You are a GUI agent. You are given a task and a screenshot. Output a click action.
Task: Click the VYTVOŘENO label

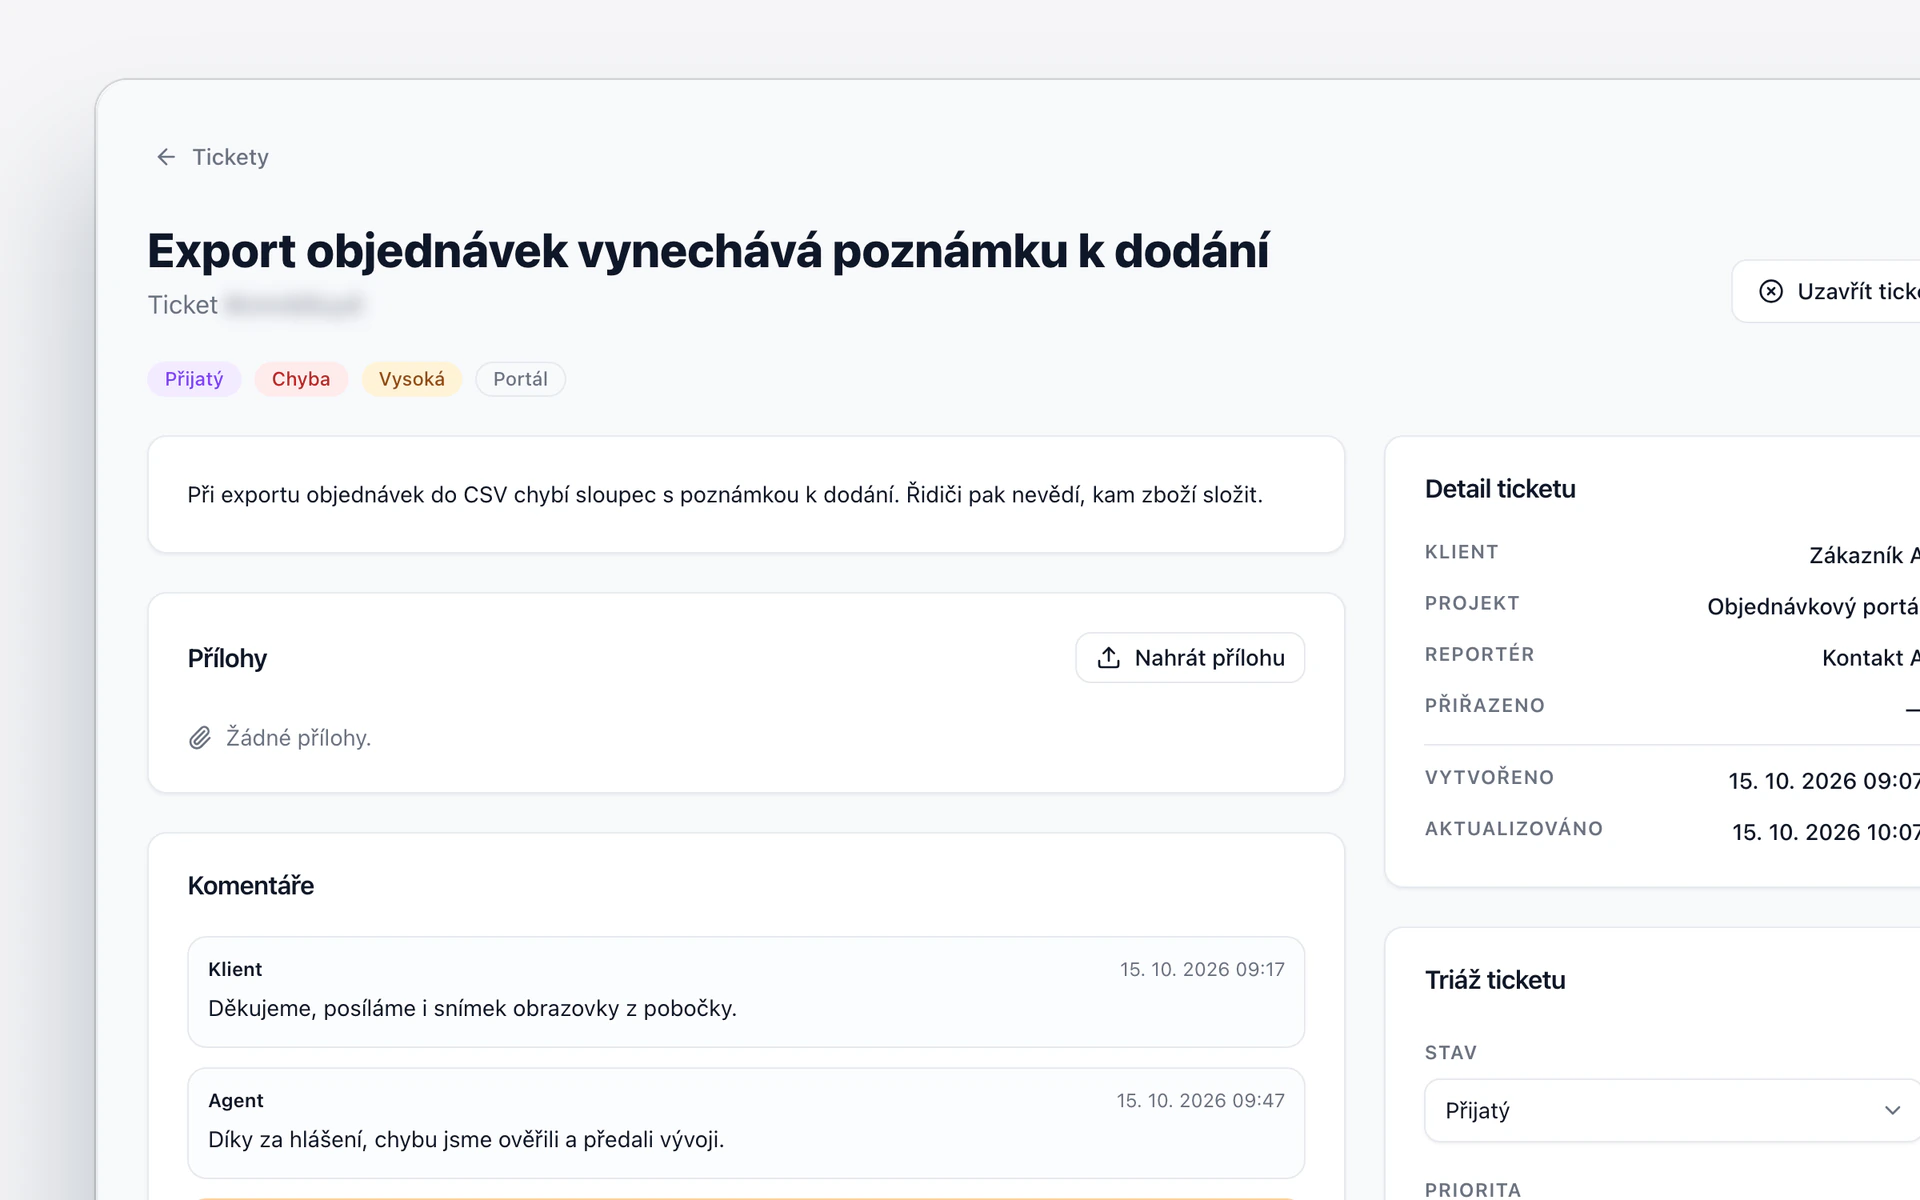pos(1489,777)
